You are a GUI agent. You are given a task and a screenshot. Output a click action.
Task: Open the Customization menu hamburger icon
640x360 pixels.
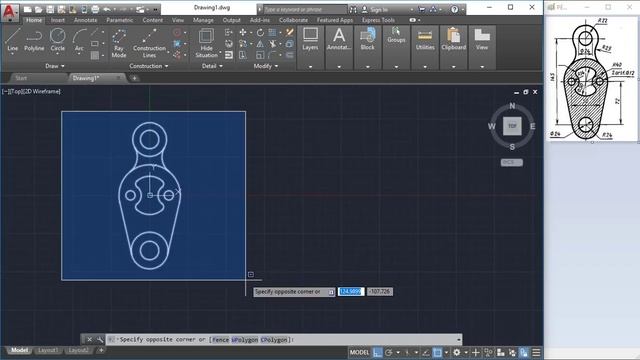(x=536, y=352)
